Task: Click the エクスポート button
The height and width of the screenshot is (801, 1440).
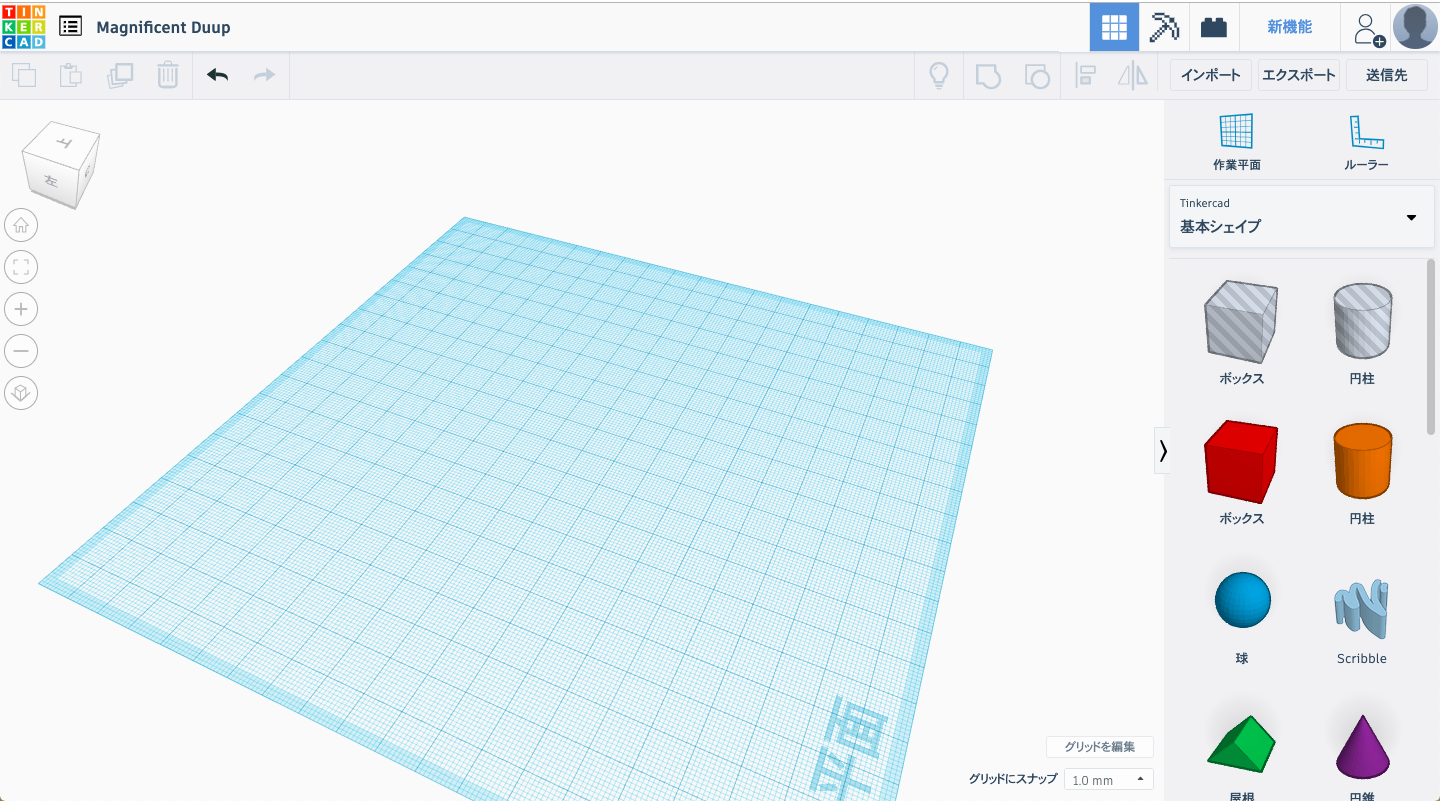Action: (1298, 75)
